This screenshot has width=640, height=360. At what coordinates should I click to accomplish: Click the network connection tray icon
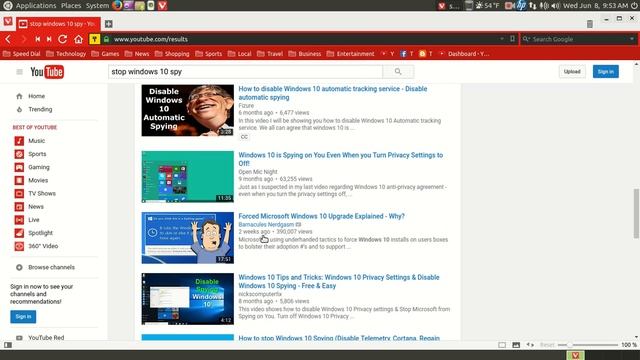click(x=533, y=5)
